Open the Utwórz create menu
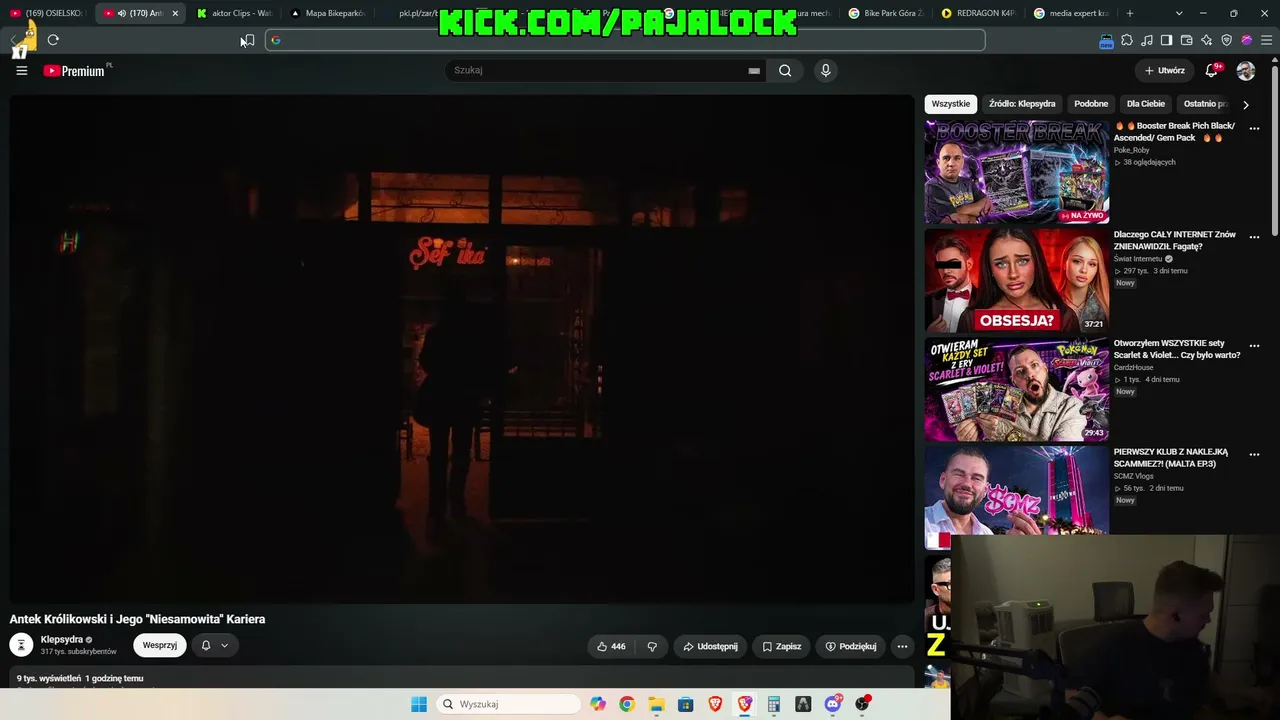 pos(1164,70)
